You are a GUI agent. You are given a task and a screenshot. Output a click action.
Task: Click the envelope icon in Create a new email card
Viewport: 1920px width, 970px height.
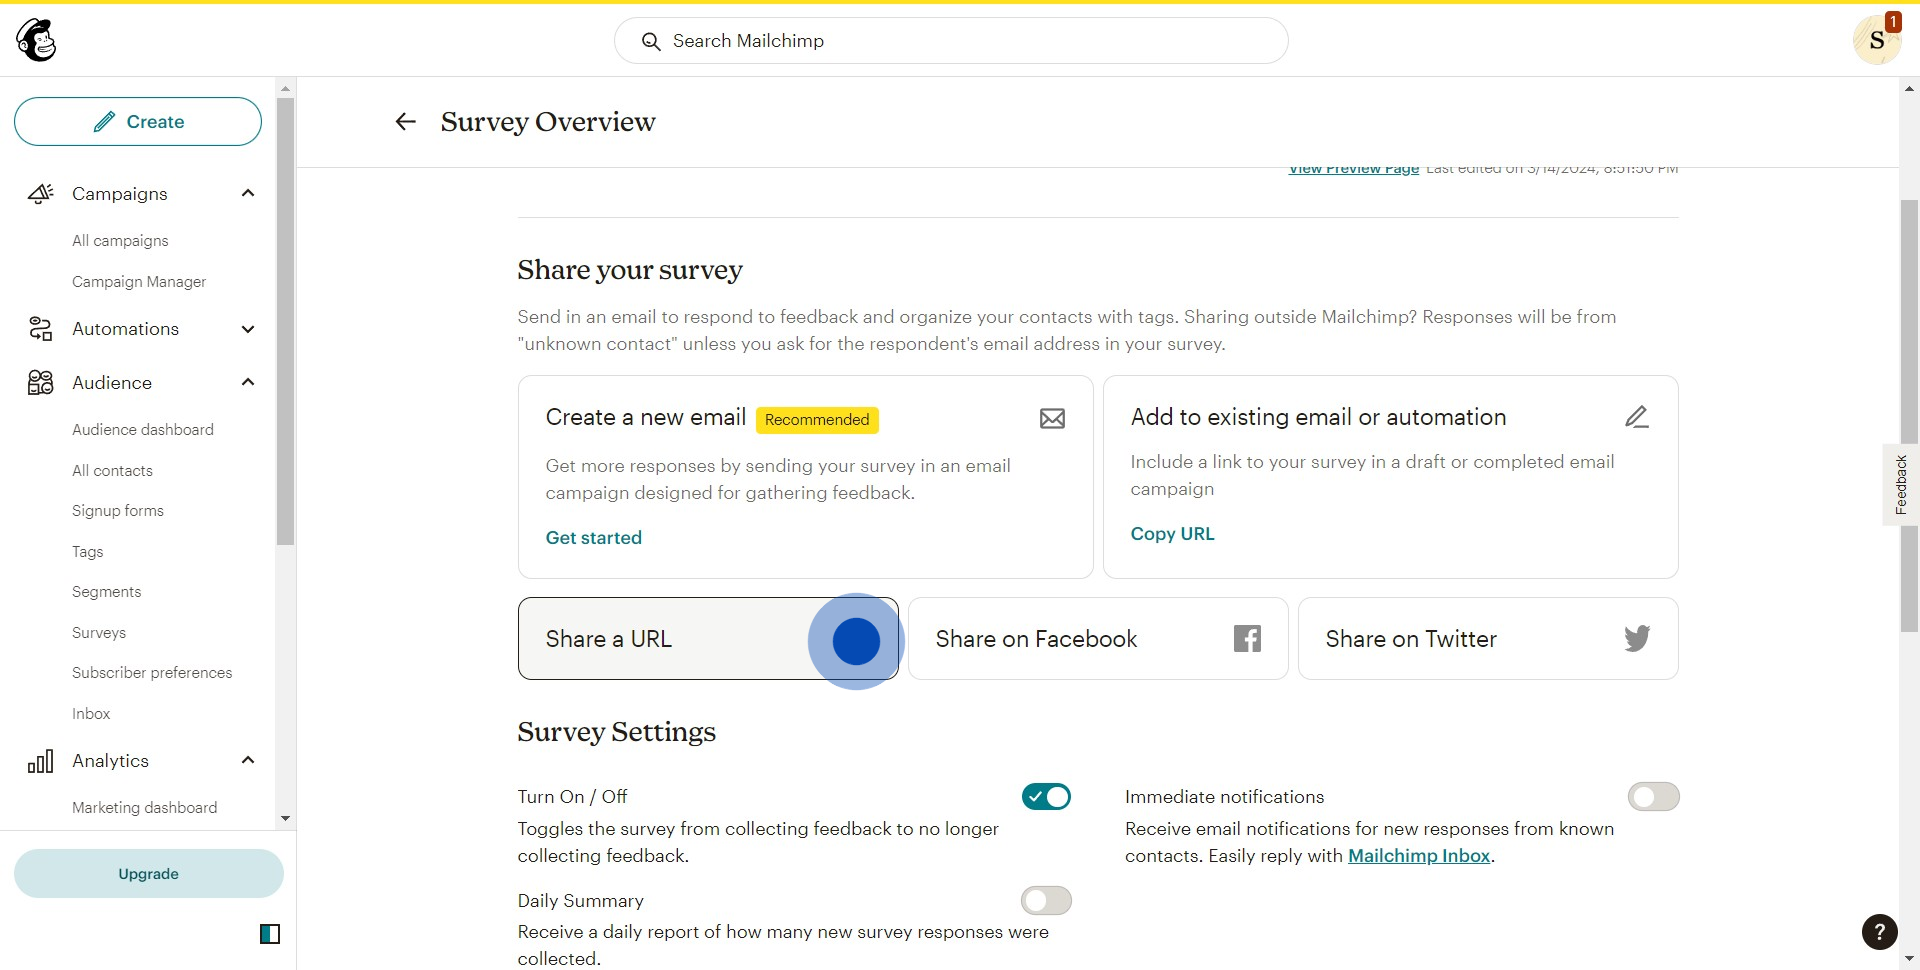1052,419
